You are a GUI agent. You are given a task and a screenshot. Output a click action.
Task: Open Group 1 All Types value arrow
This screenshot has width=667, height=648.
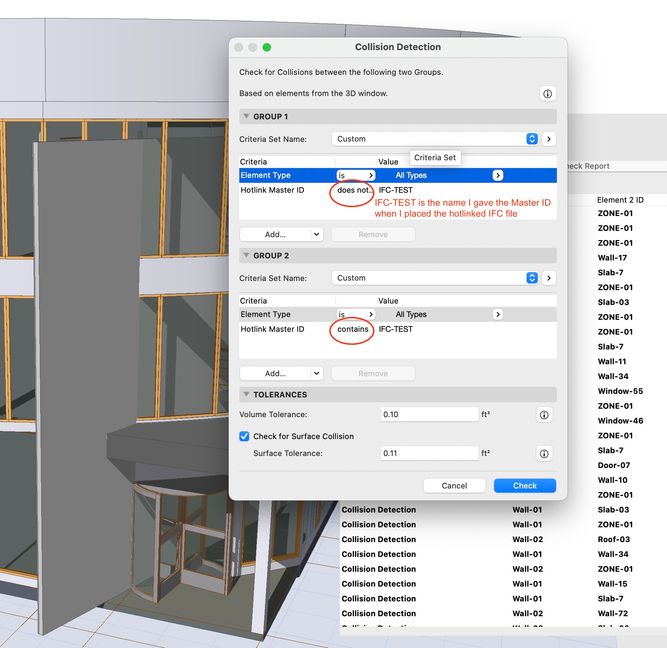498,175
